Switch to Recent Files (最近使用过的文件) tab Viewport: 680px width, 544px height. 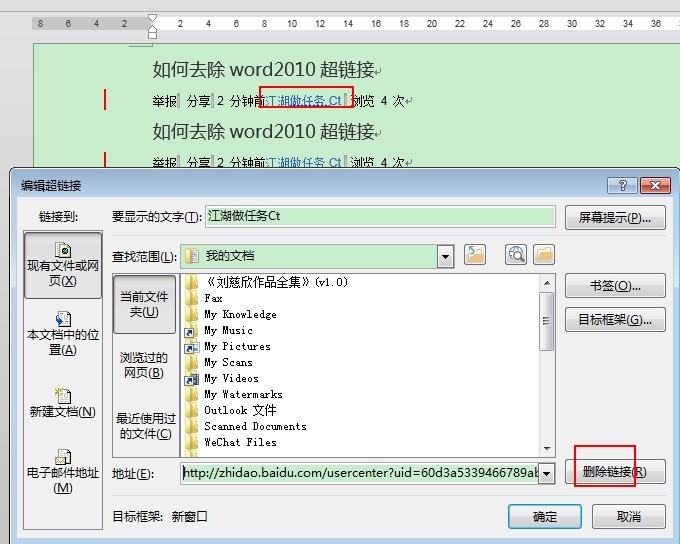click(145, 426)
